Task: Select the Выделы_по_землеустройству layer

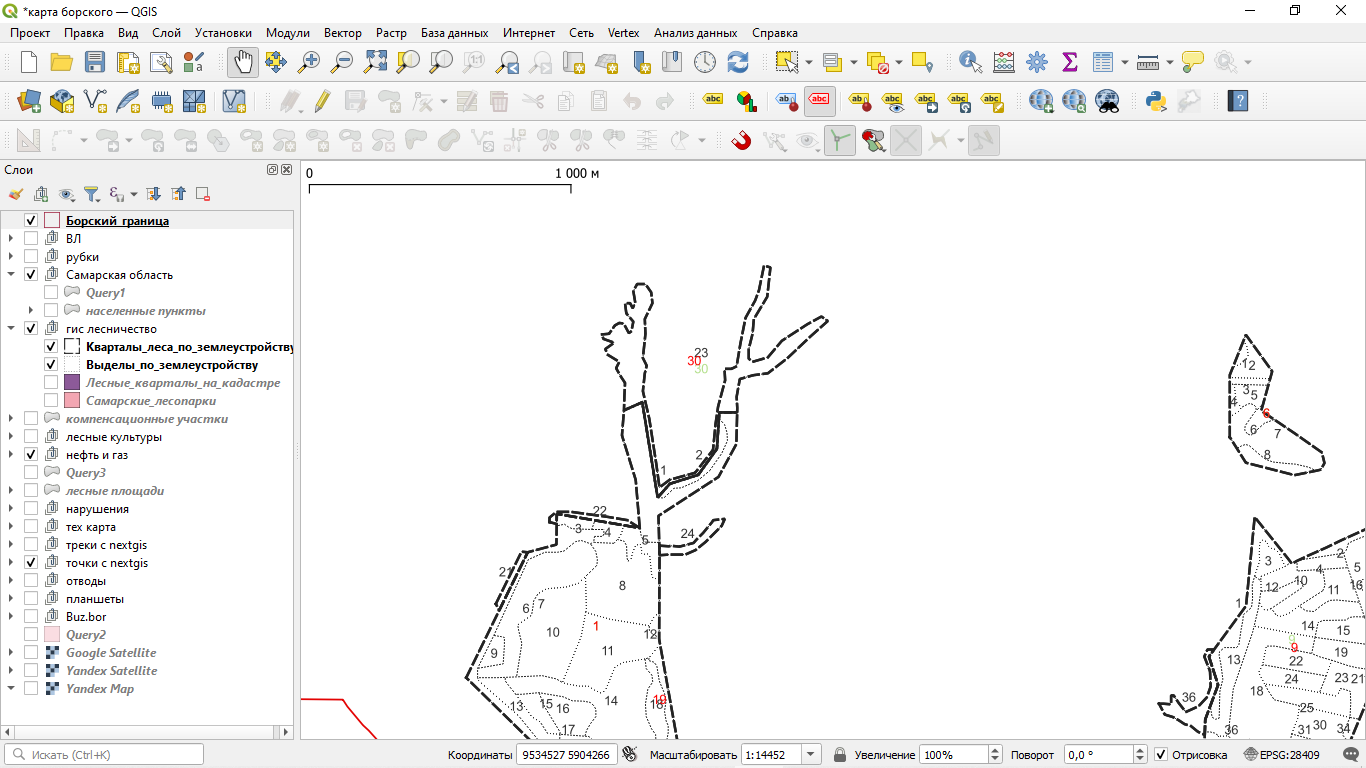Action: 171,365
